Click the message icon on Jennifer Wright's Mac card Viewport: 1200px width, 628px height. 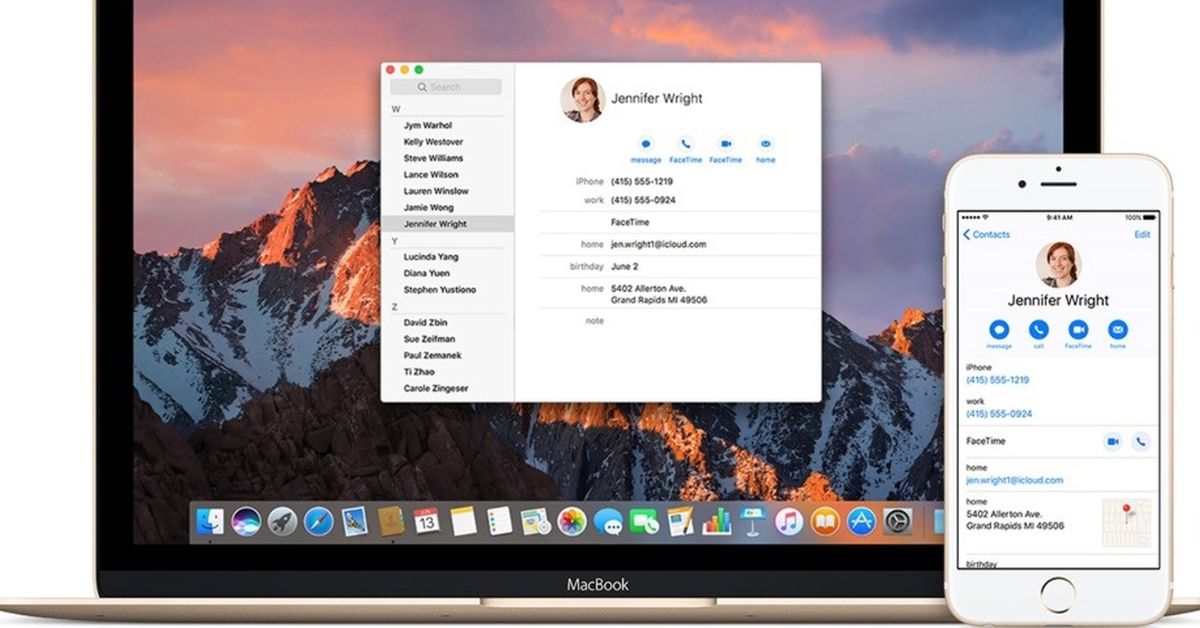646,143
